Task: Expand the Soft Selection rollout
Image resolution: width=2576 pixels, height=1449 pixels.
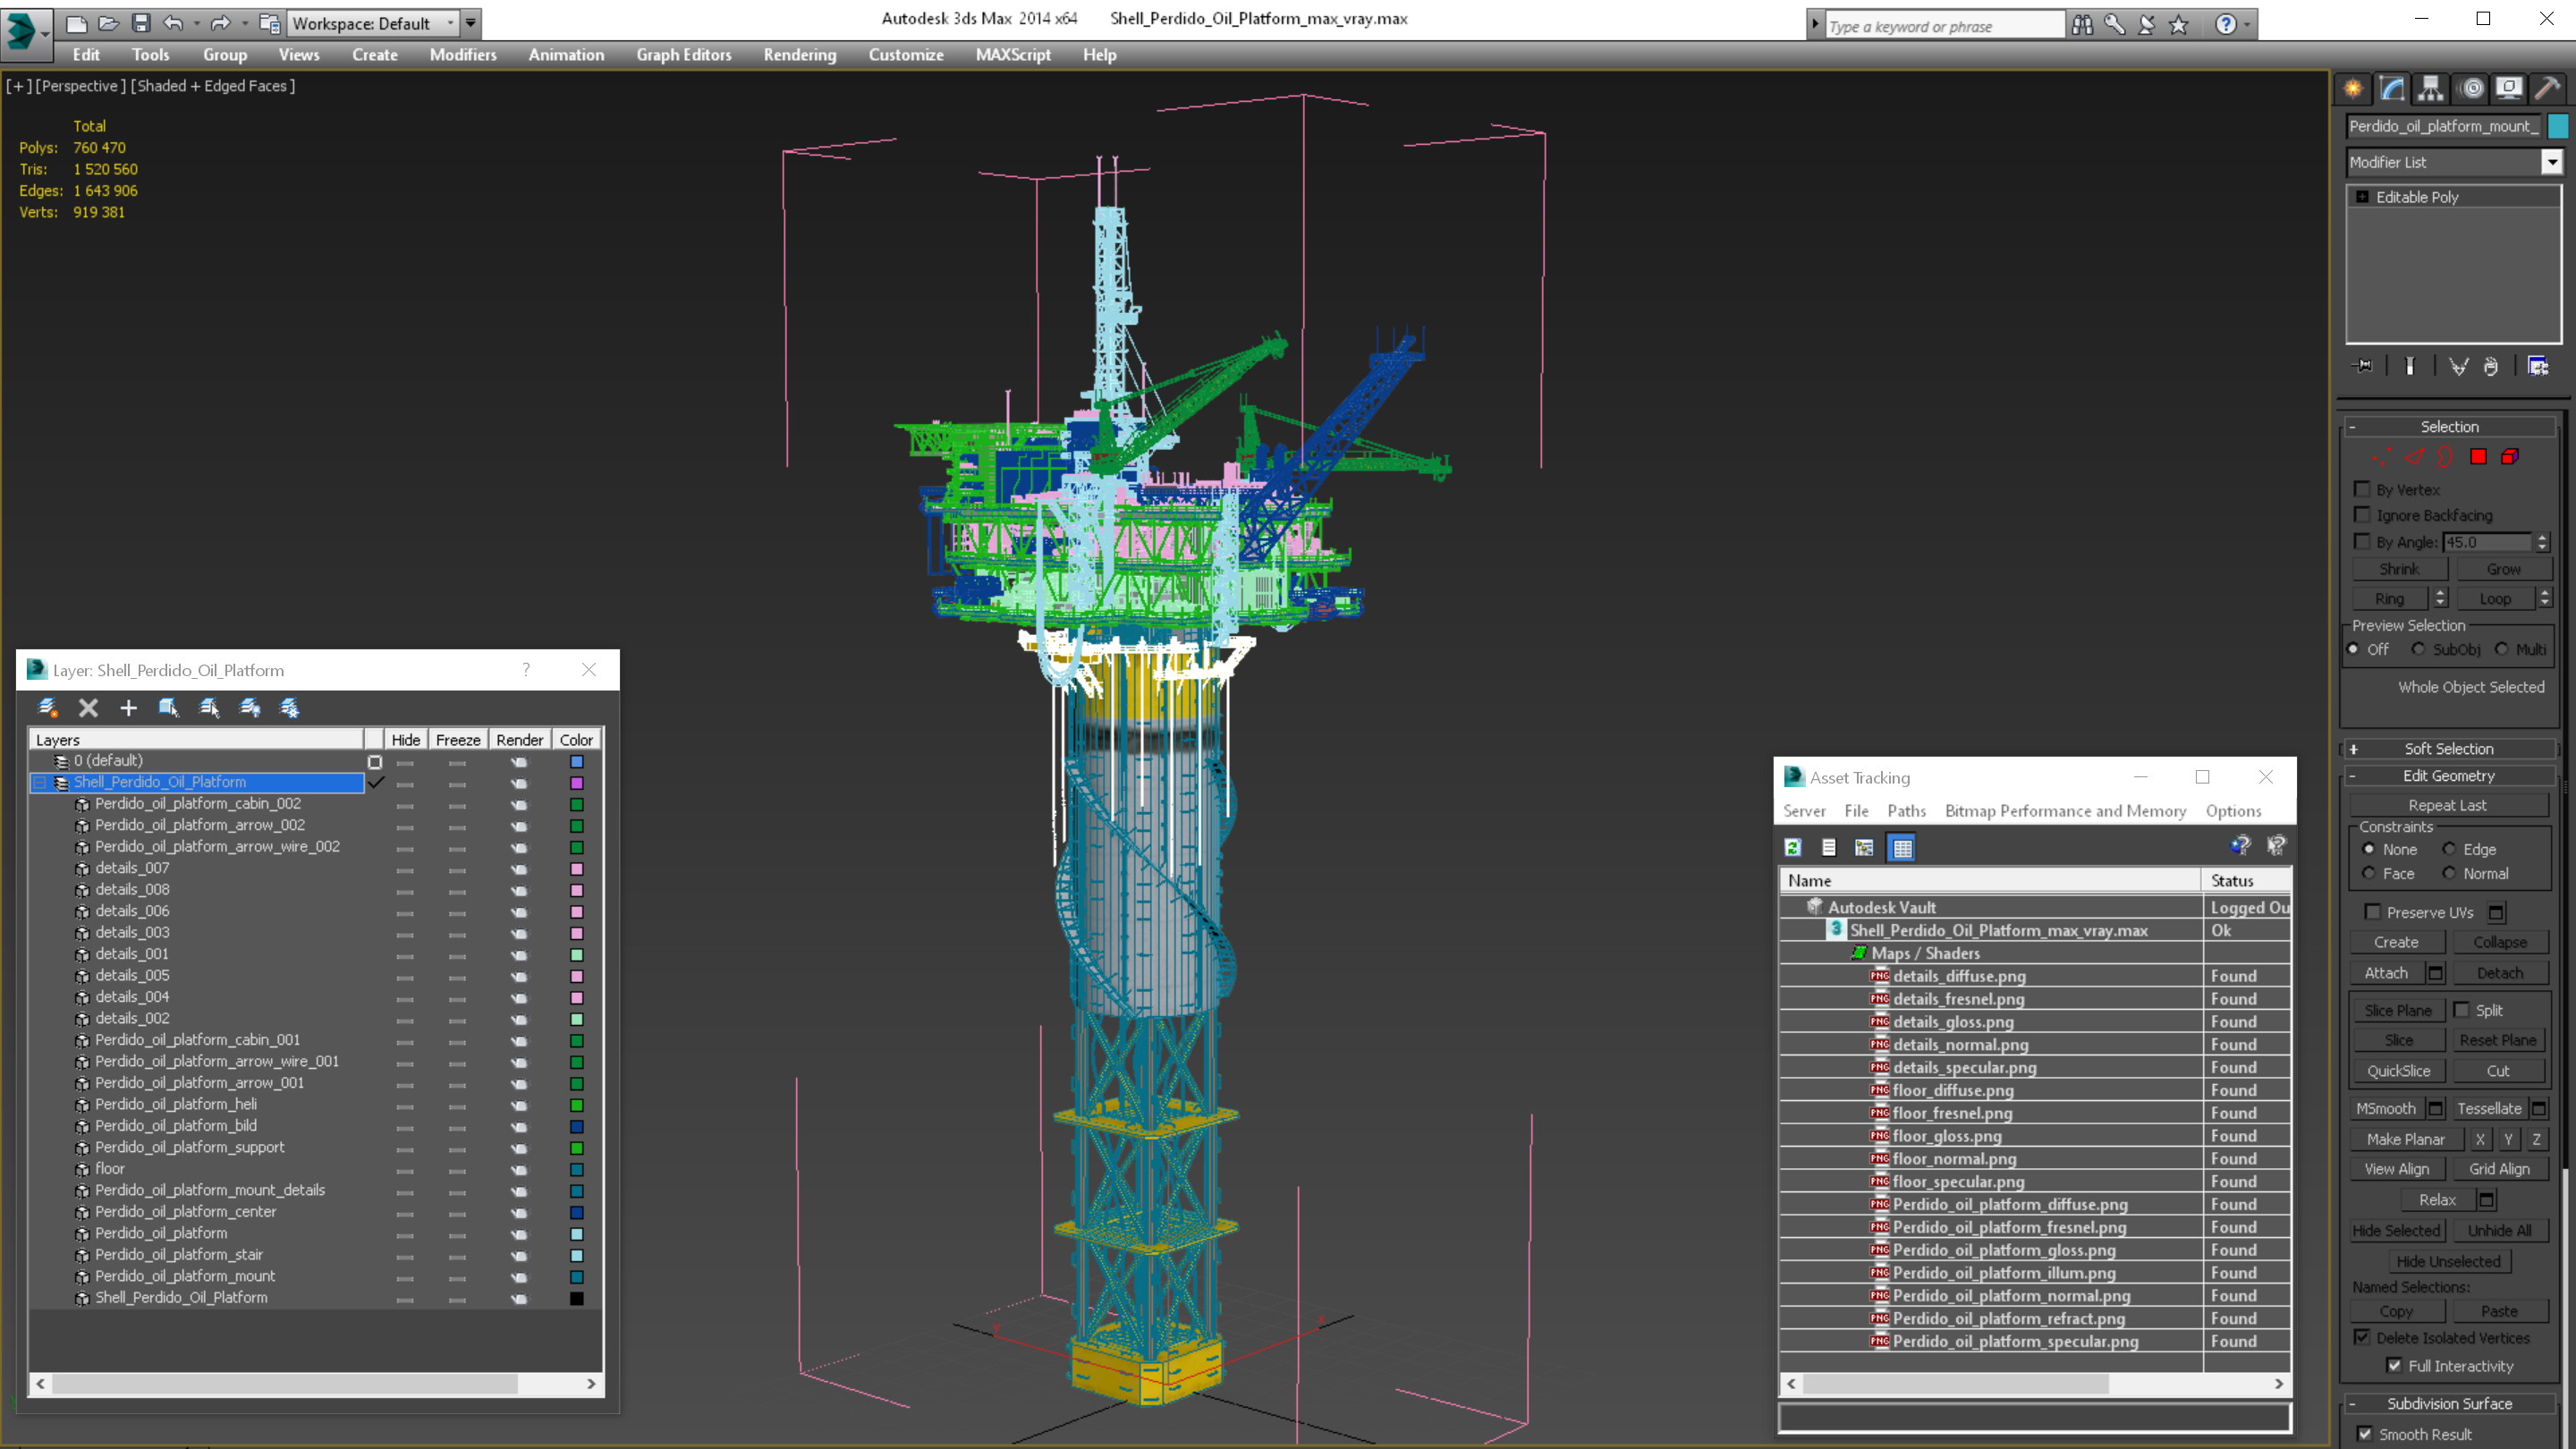Action: pos(2448,749)
